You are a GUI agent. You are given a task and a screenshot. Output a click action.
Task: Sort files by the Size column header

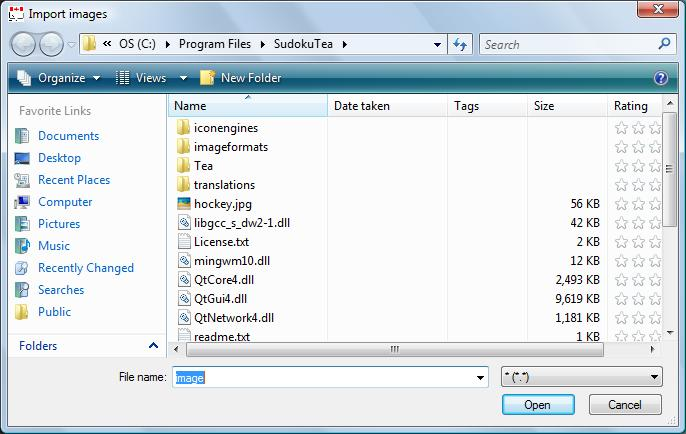click(x=544, y=106)
